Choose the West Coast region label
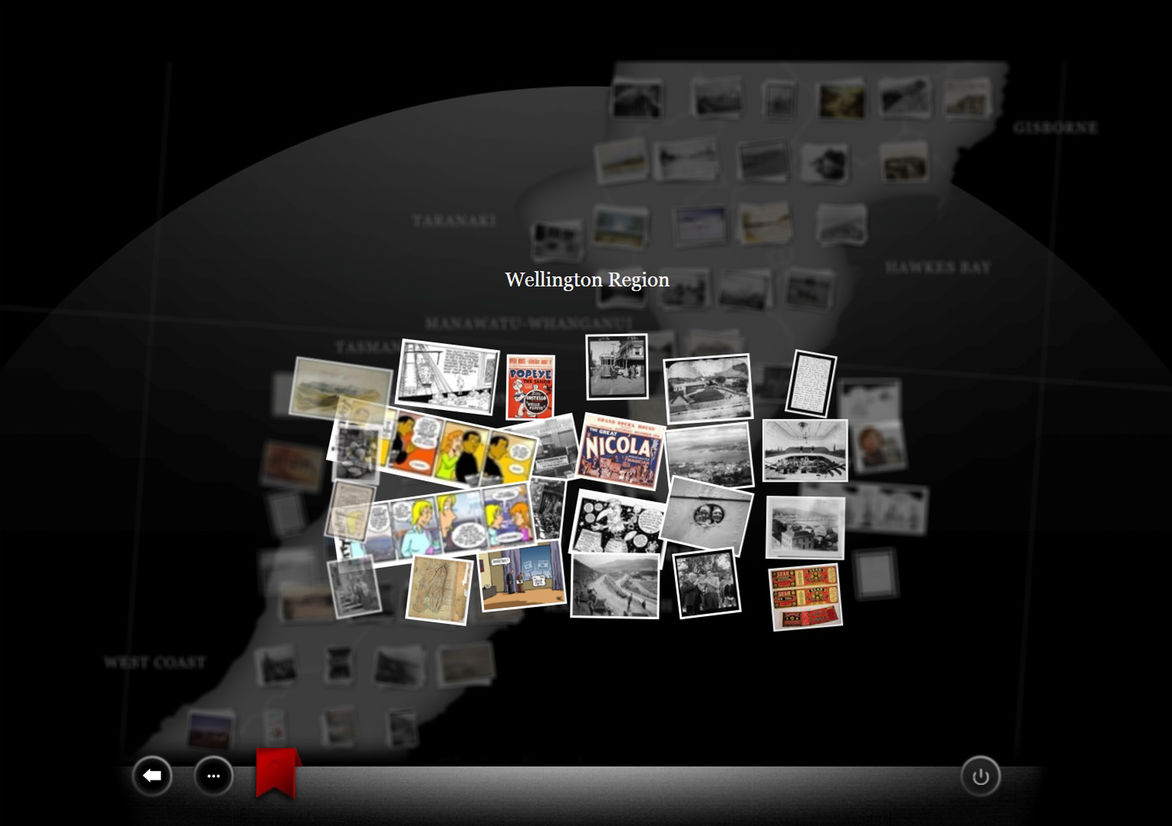1172x826 pixels. [x=154, y=662]
